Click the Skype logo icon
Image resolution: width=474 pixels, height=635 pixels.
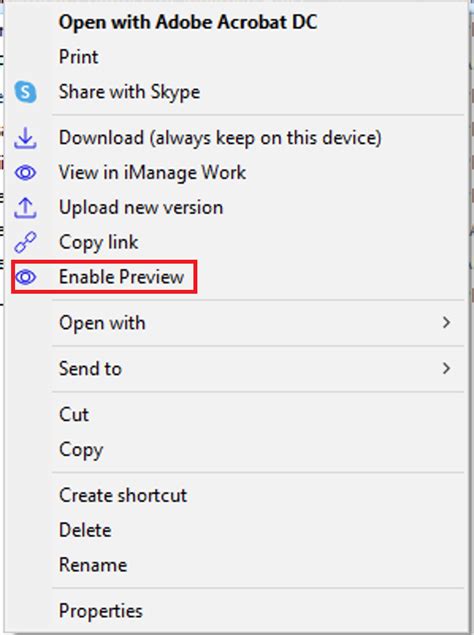pyautogui.click(x=25, y=92)
